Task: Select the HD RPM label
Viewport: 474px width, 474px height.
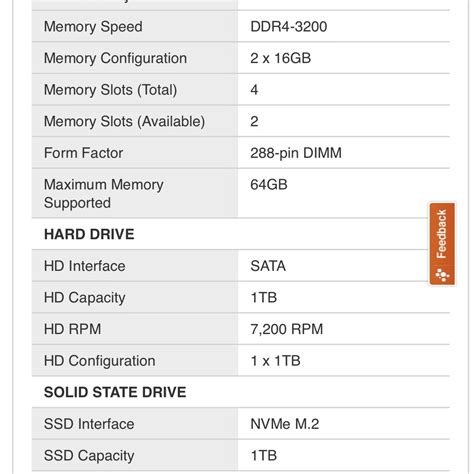Action: [72, 329]
